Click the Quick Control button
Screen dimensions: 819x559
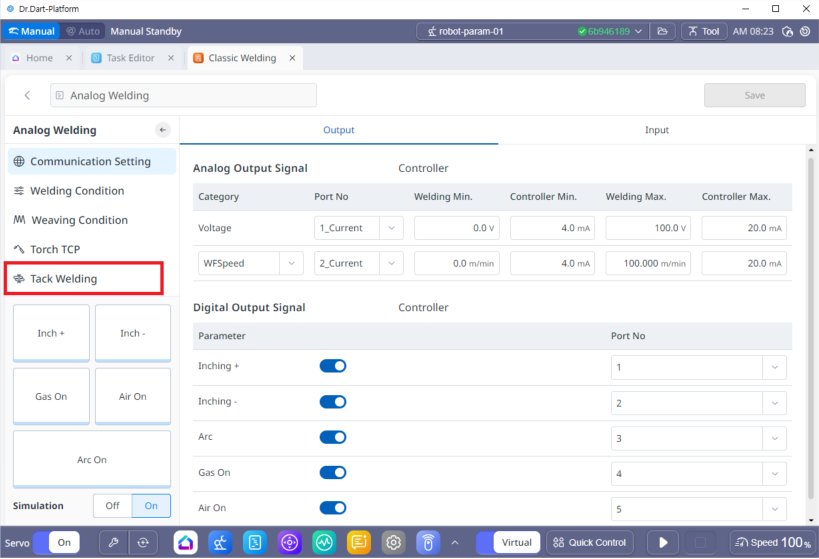(588, 542)
